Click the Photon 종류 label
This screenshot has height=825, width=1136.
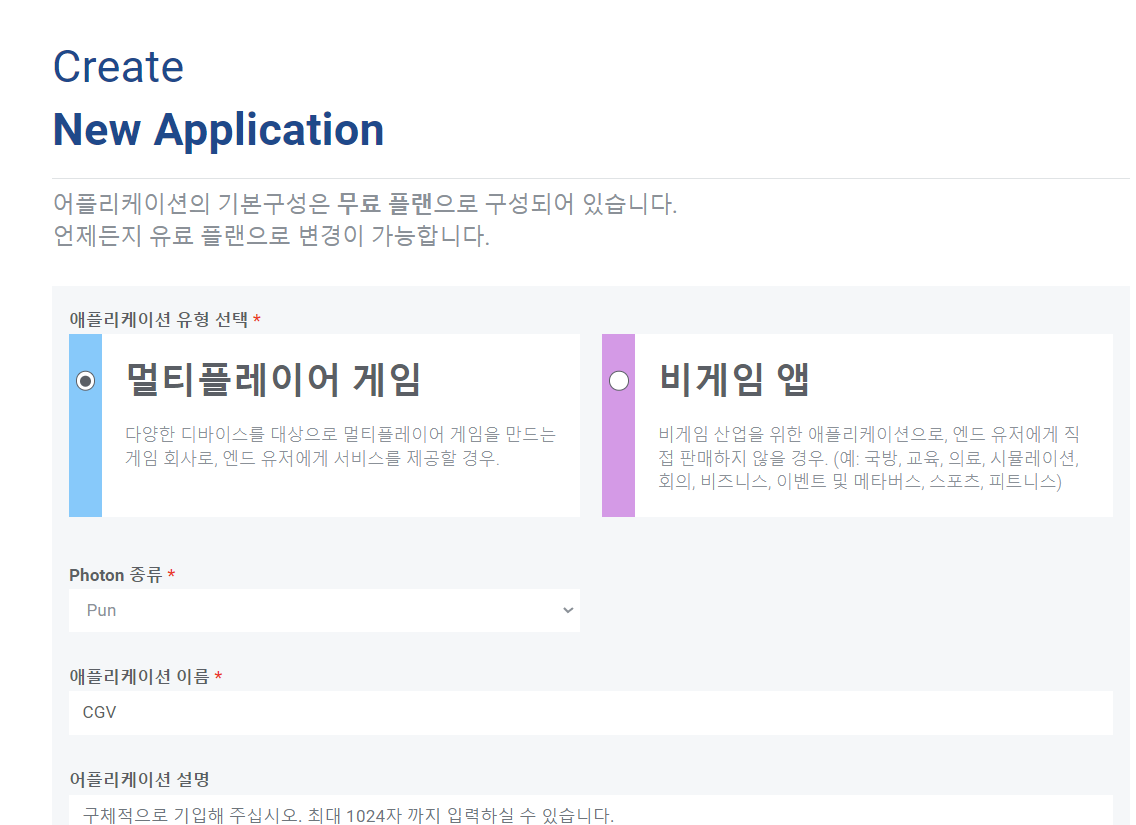[x=116, y=575]
